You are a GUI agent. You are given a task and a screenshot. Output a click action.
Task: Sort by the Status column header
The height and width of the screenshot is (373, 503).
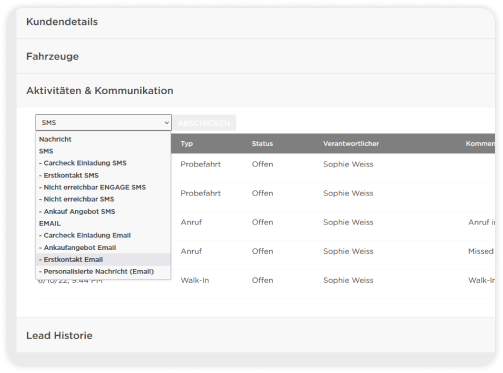(262, 144)
